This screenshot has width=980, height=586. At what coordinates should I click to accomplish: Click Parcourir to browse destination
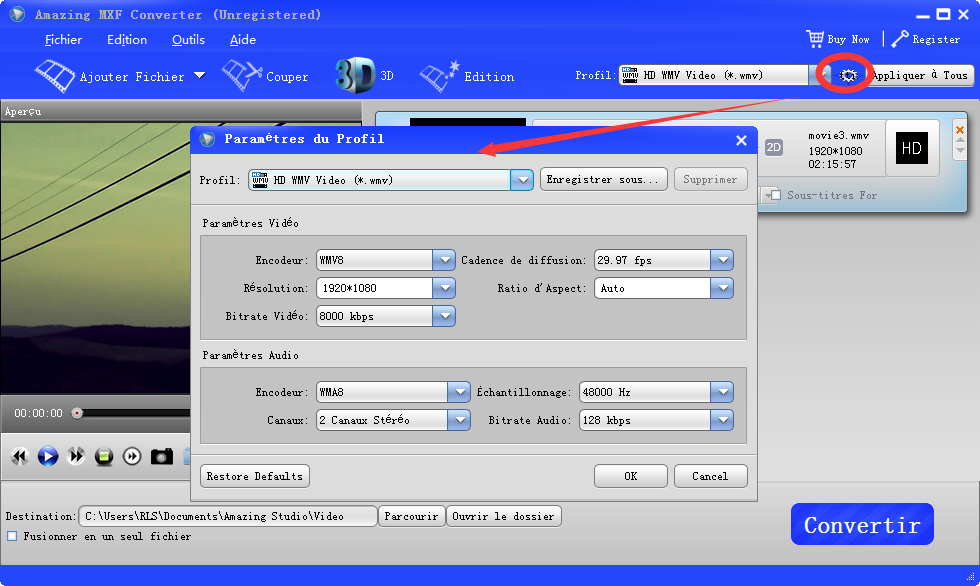412,516
